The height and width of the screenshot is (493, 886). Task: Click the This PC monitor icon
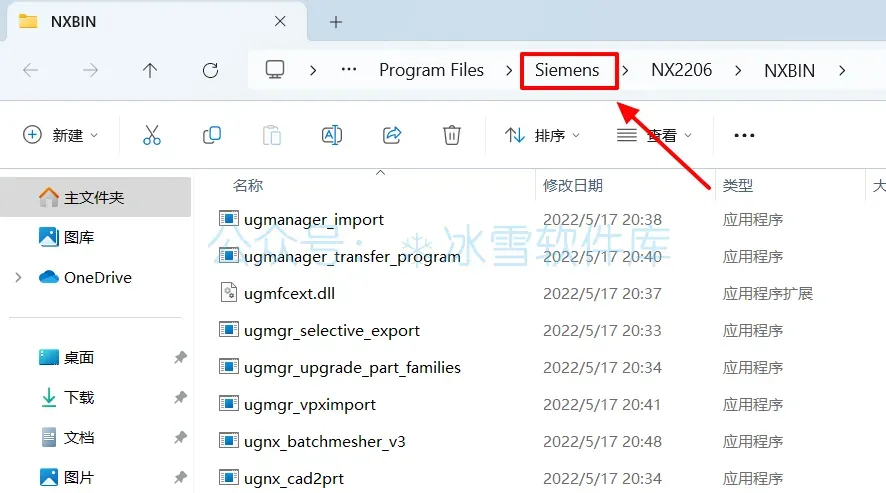275,70
